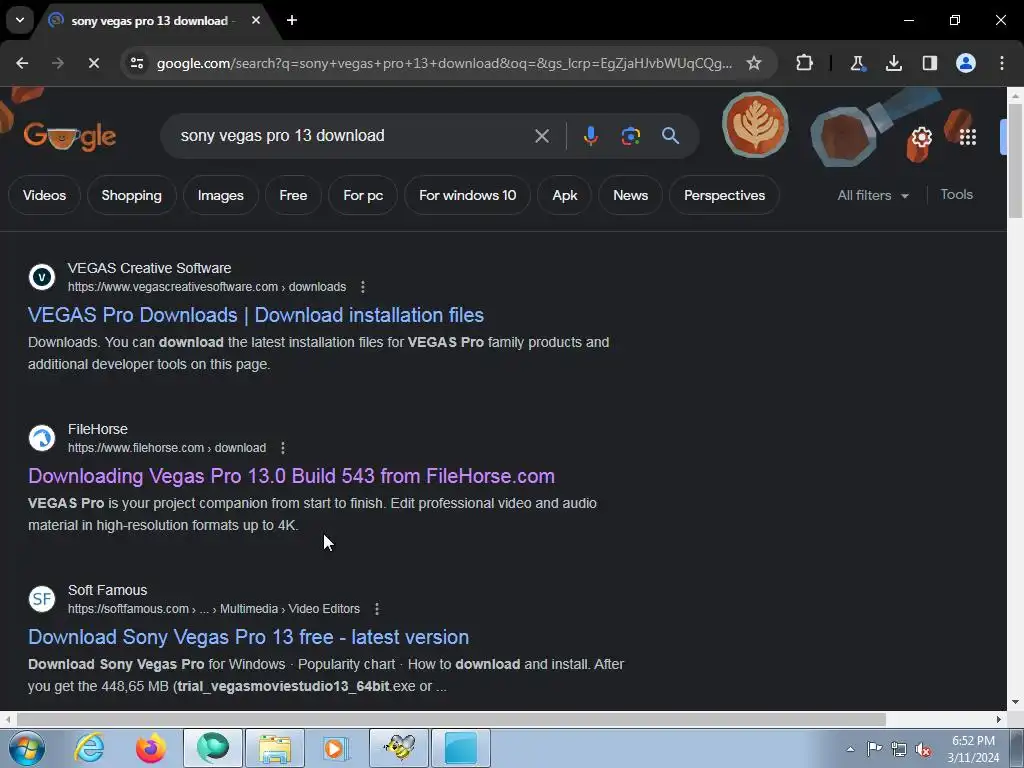This screenshot has height=768, width=1024.
Task: Open more options for FileHorse result
Action: pos(283,448)
